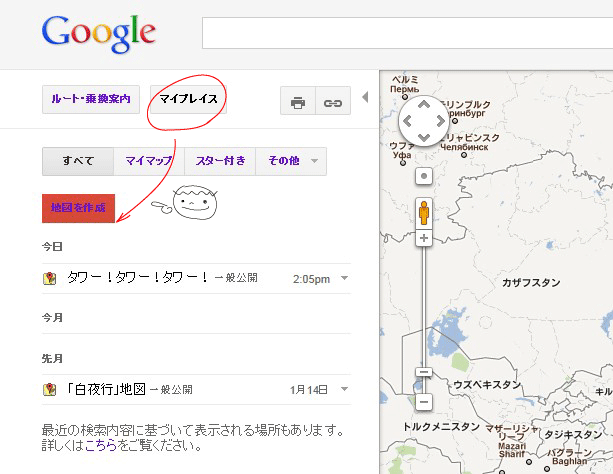The image size is (613, 474).
Task: Click the link chain icon button
Action: pos(333,101)
